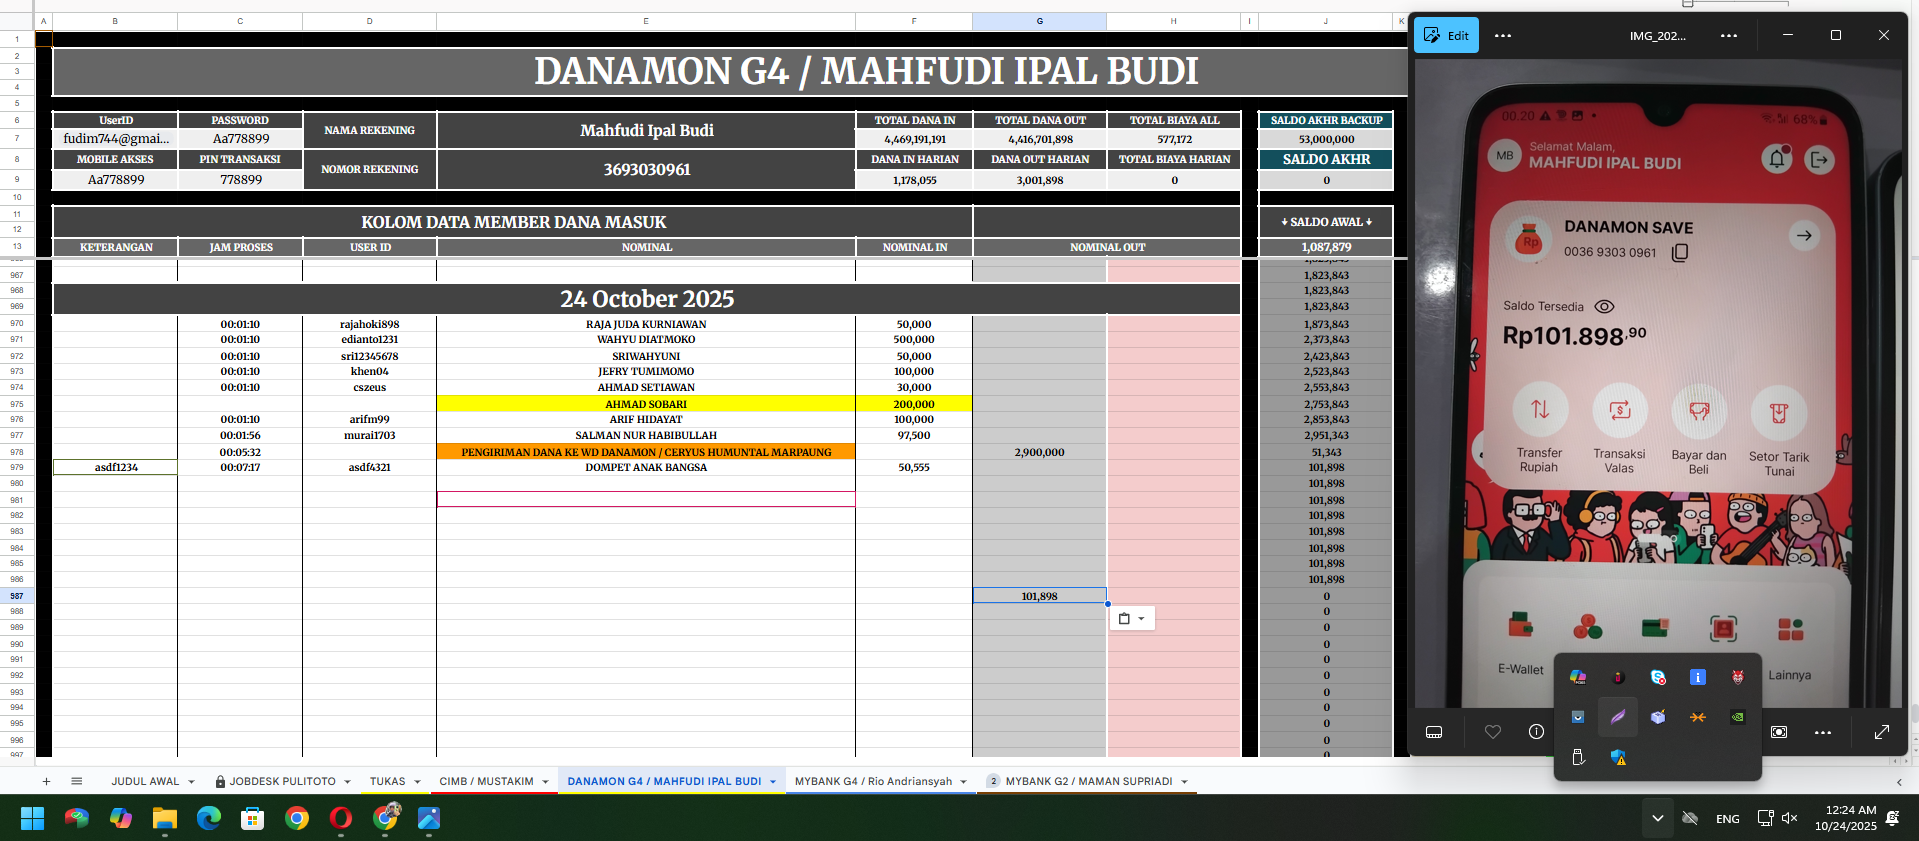Open the ellipsis menu beside IMG_202 title

[1729, 35]
